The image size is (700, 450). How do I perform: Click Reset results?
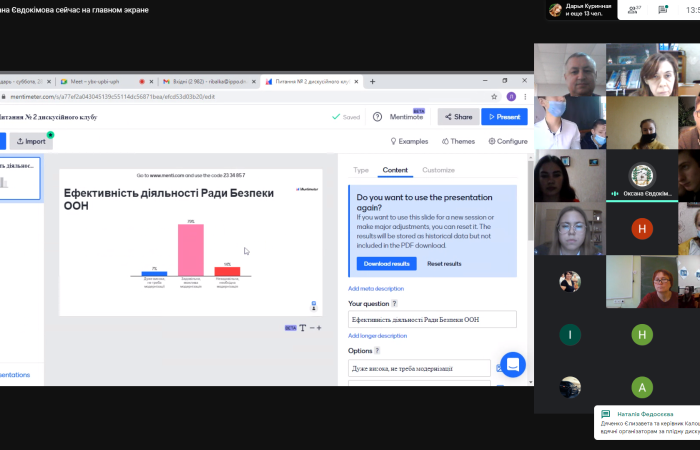coord(444,263)
